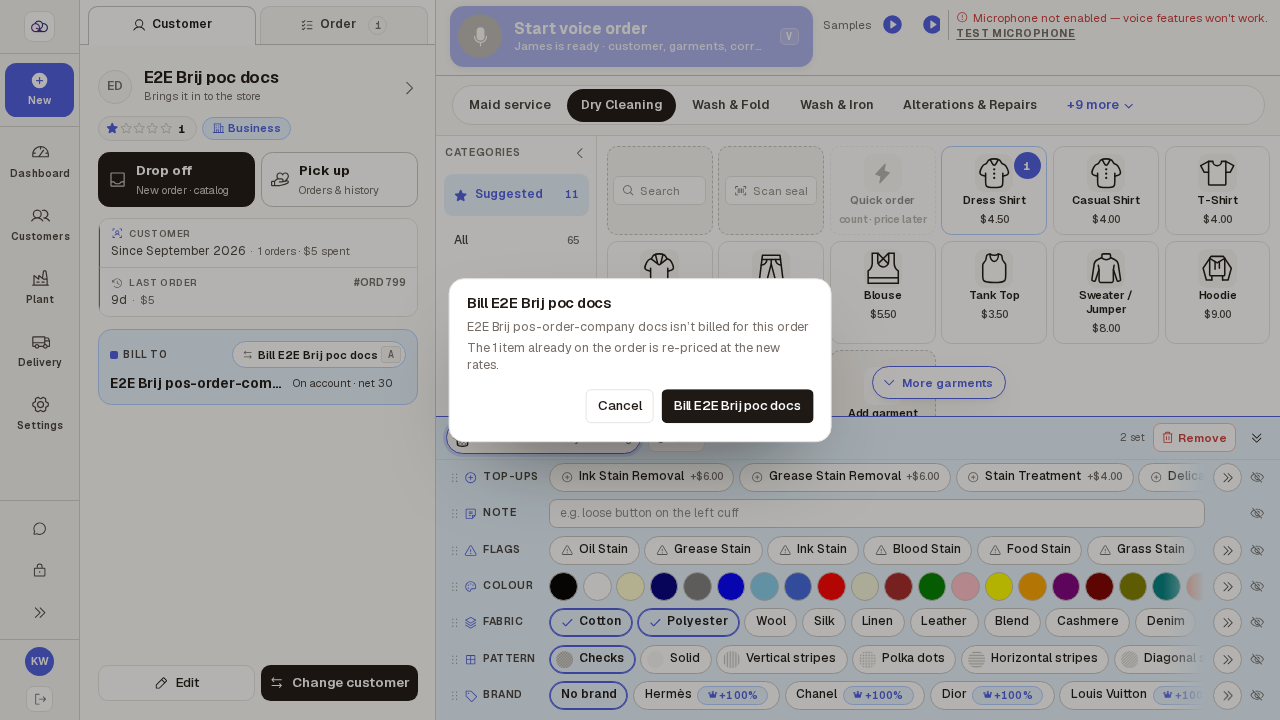Viewport: 1280px width, 720px height.
Task: Select the Maid service tab
Action: 510,105
